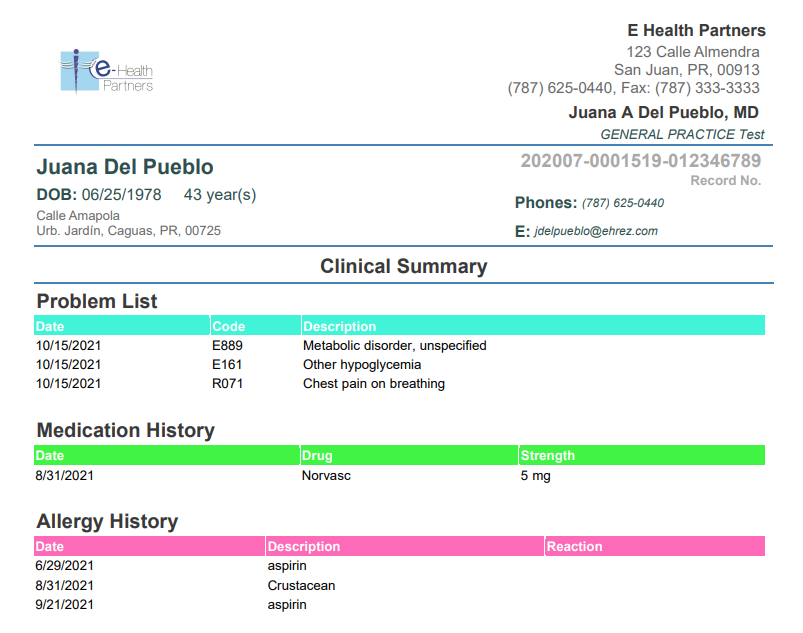803x633 pixels.
Task: Click Allergy History 'Date' column header
Action: pos(150,546)
